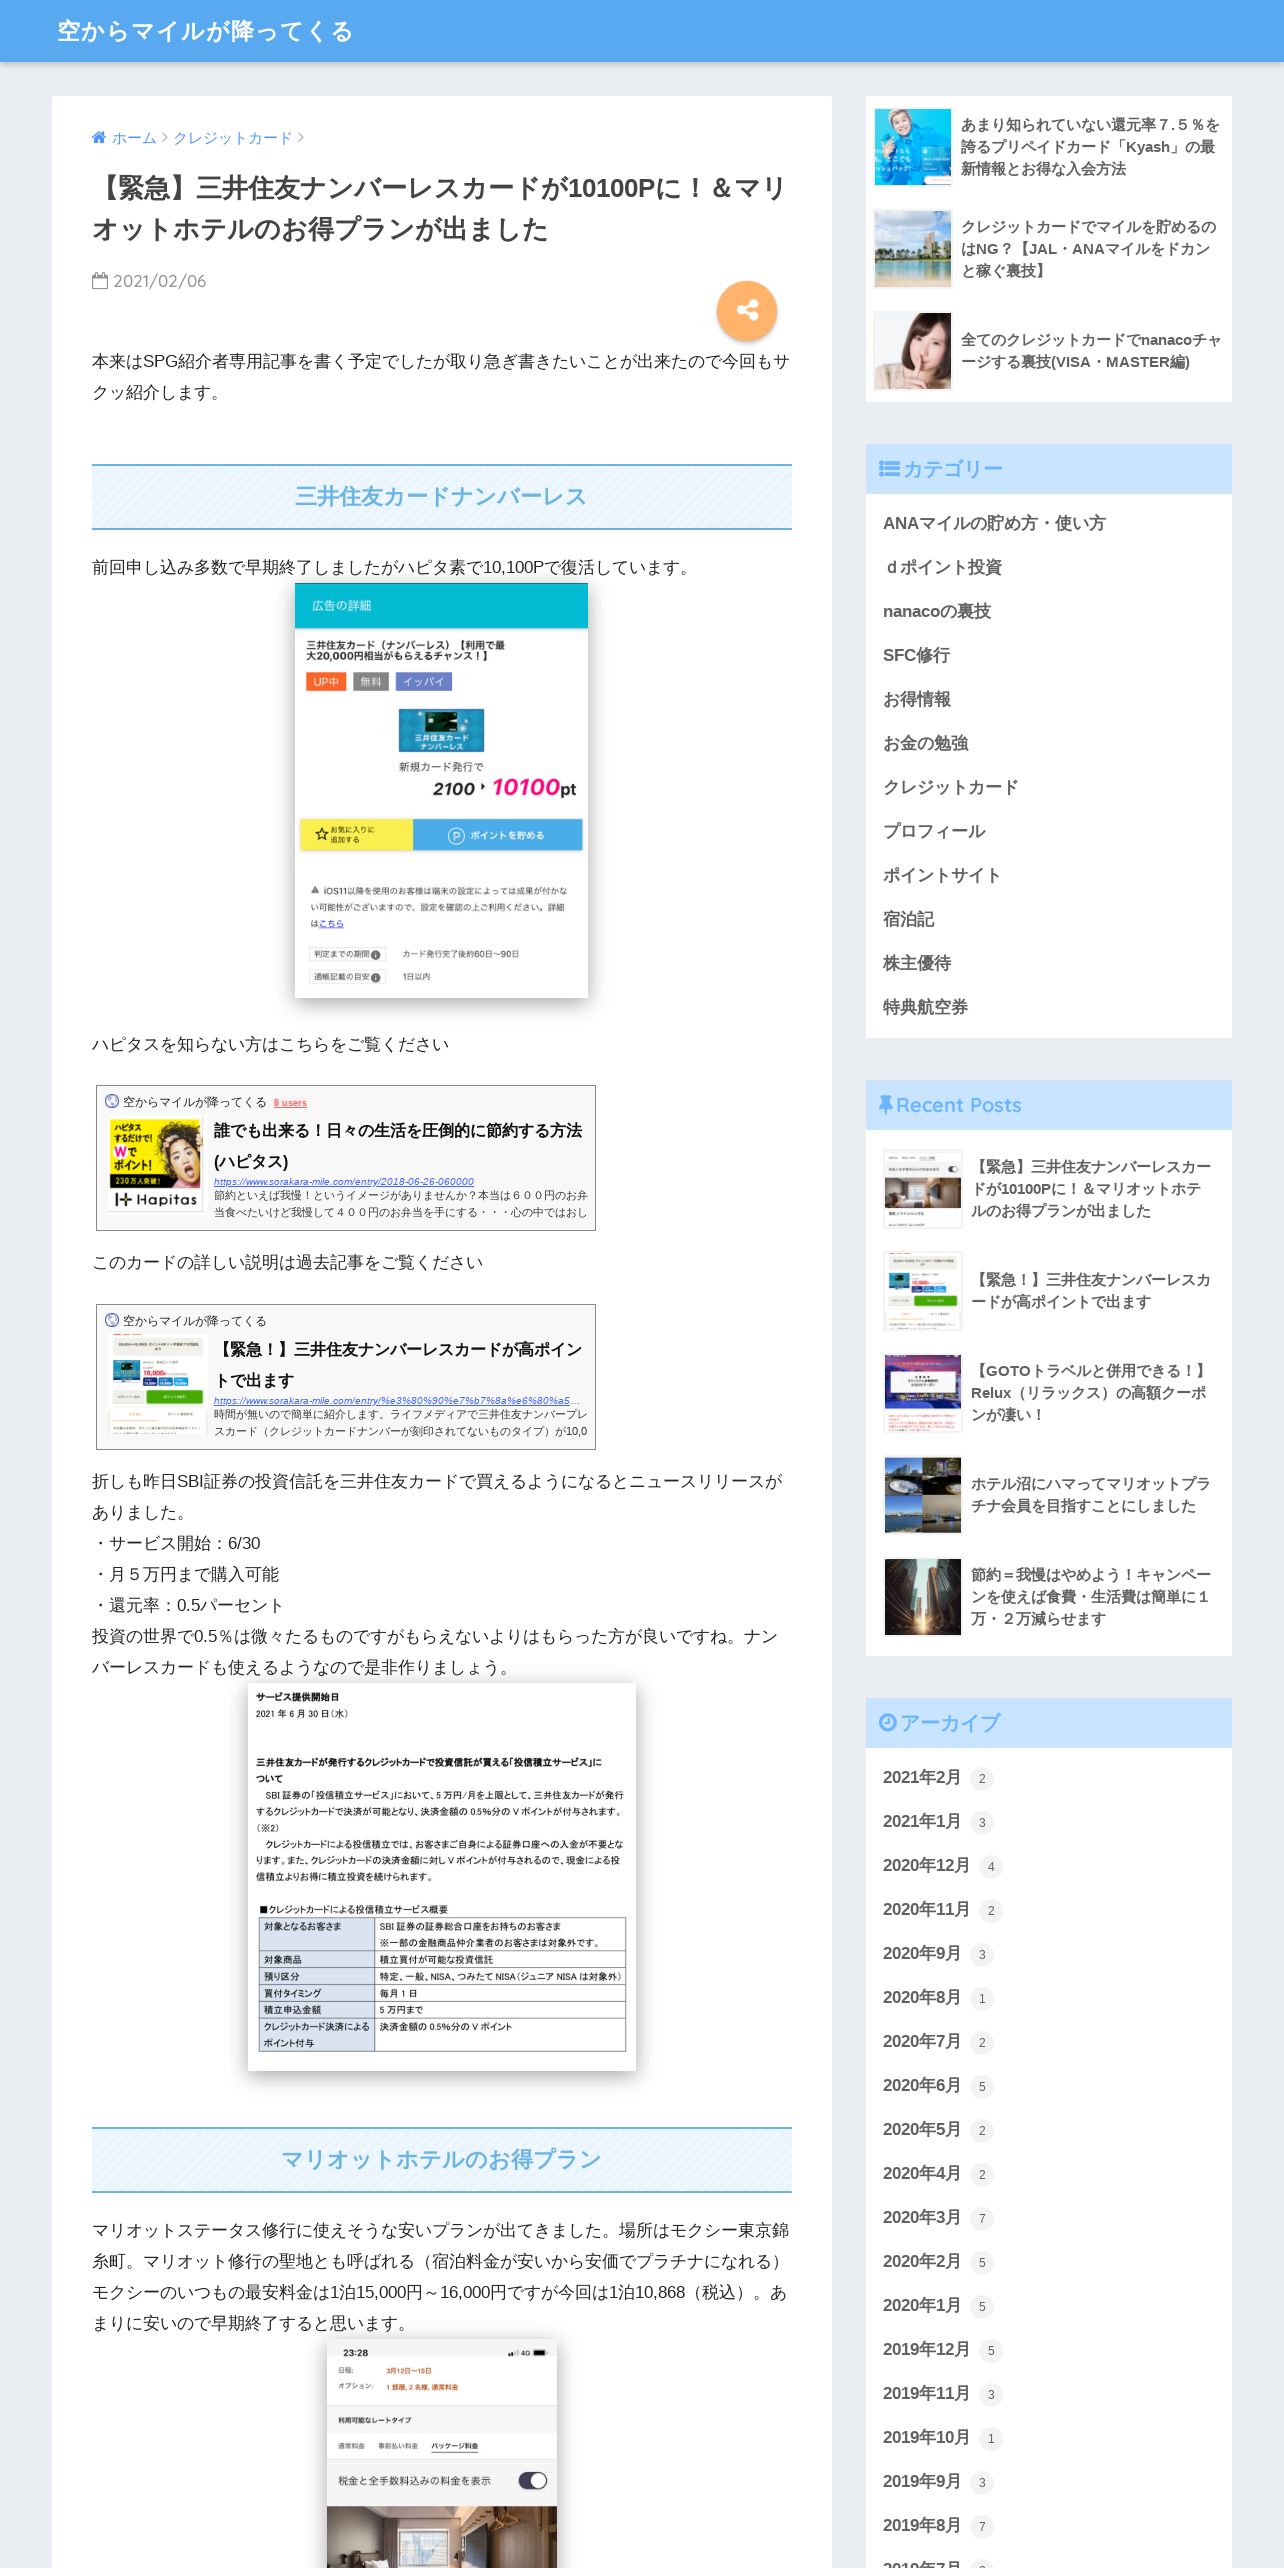Open recent post 三井住友ナンバーレスカードが高ポイントで出ます
Screen dimensions: 1284x2568
[1092, 1291]
